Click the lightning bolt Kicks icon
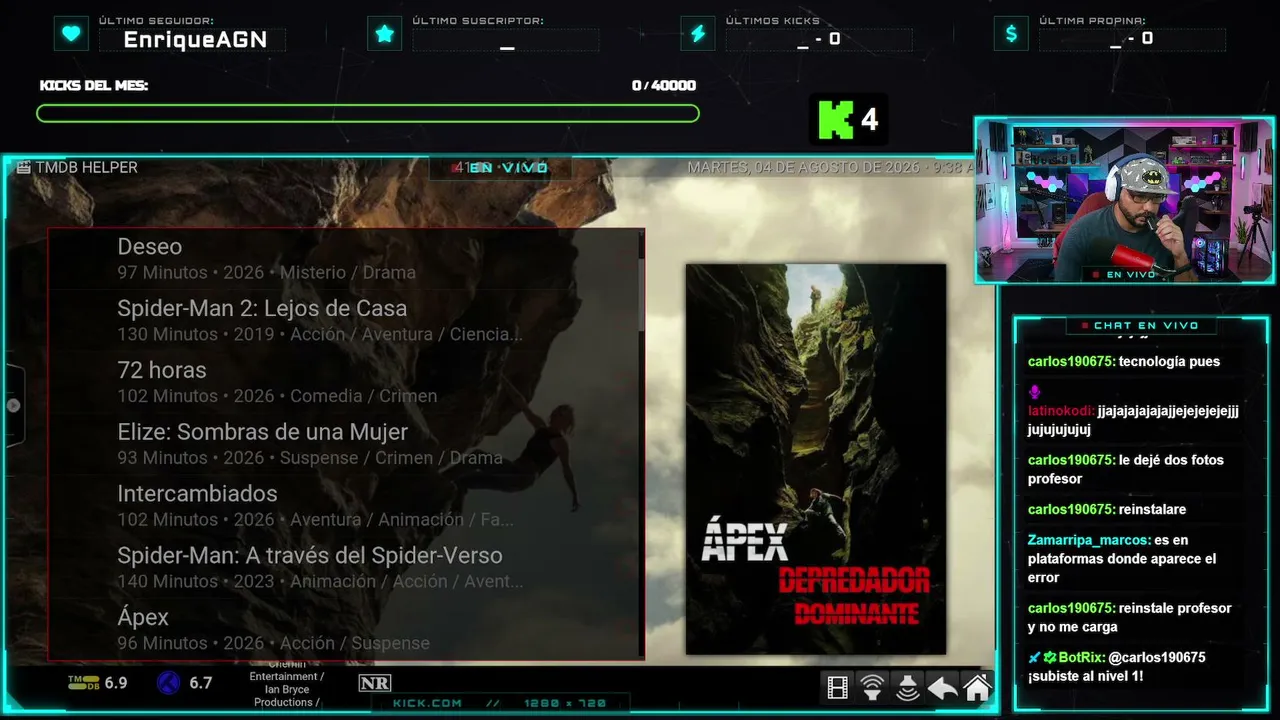This screenshot has width=1280, height=720. 698,34
